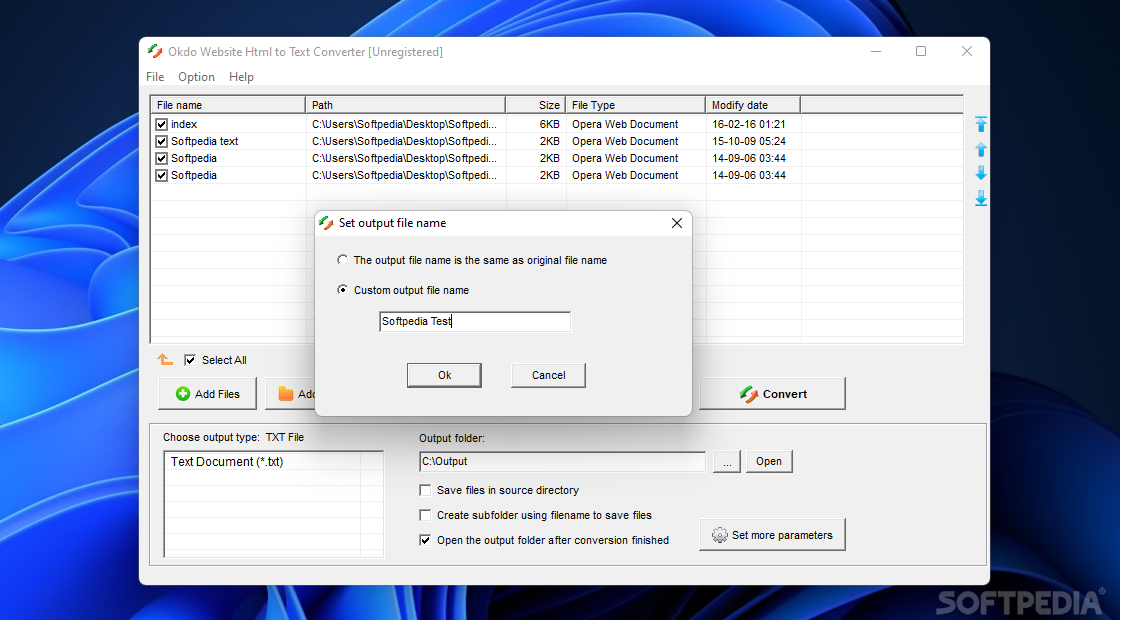The image size is (1121, 630).
Task: Close the Set output file name dialog
Action: (677, 223)
